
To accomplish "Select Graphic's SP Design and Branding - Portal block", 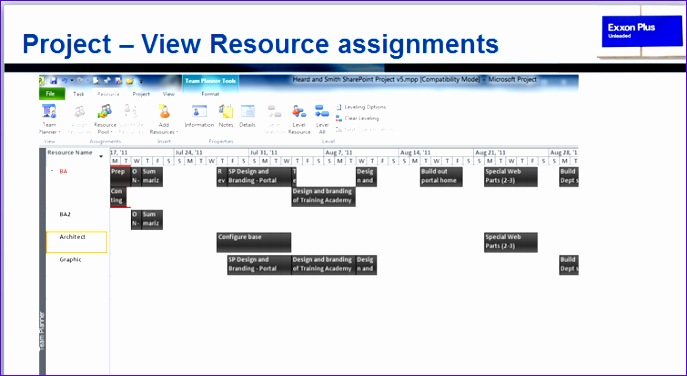I will tap(259, 265).
